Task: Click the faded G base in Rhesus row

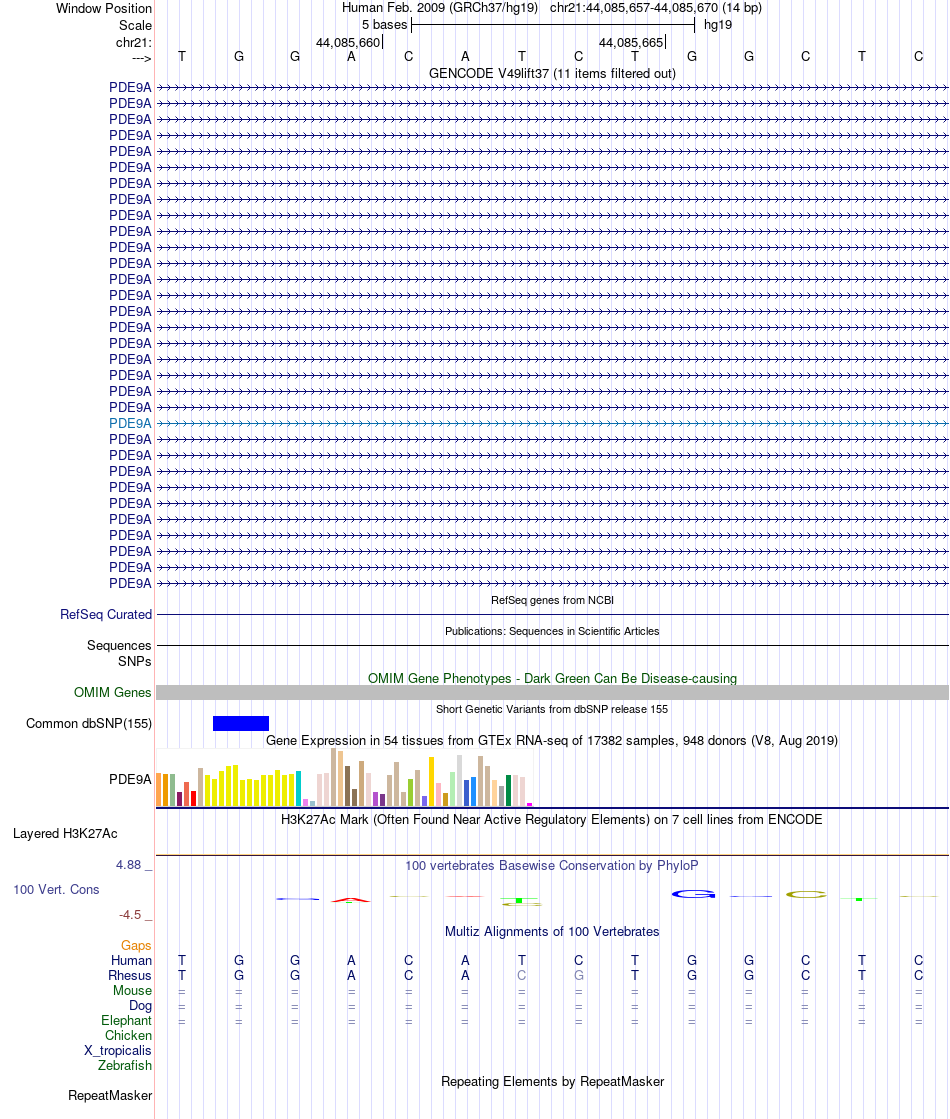Action: [x=578, y=976]
